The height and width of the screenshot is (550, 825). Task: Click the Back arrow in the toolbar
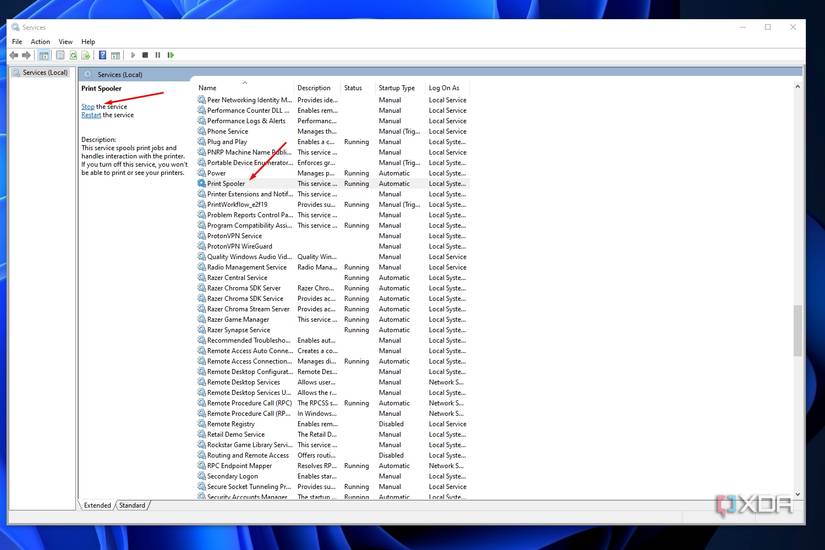[x=14, y=55]
